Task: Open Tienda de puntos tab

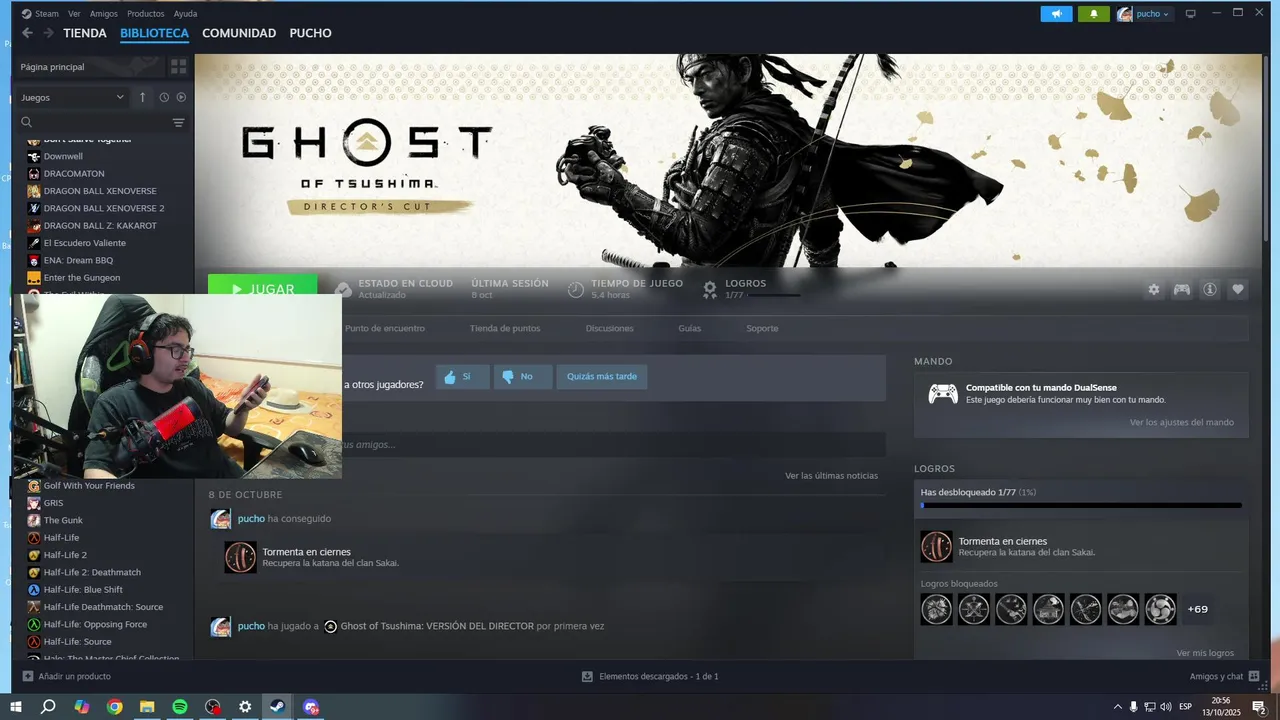Action: click(505, 328)
